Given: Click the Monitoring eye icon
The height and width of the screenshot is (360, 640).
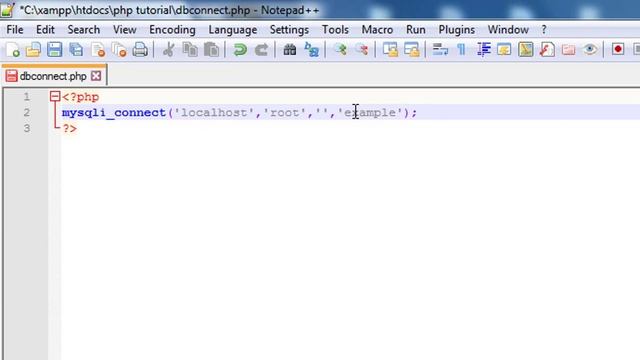Looking at the screenshot, I should click(590, 50).
